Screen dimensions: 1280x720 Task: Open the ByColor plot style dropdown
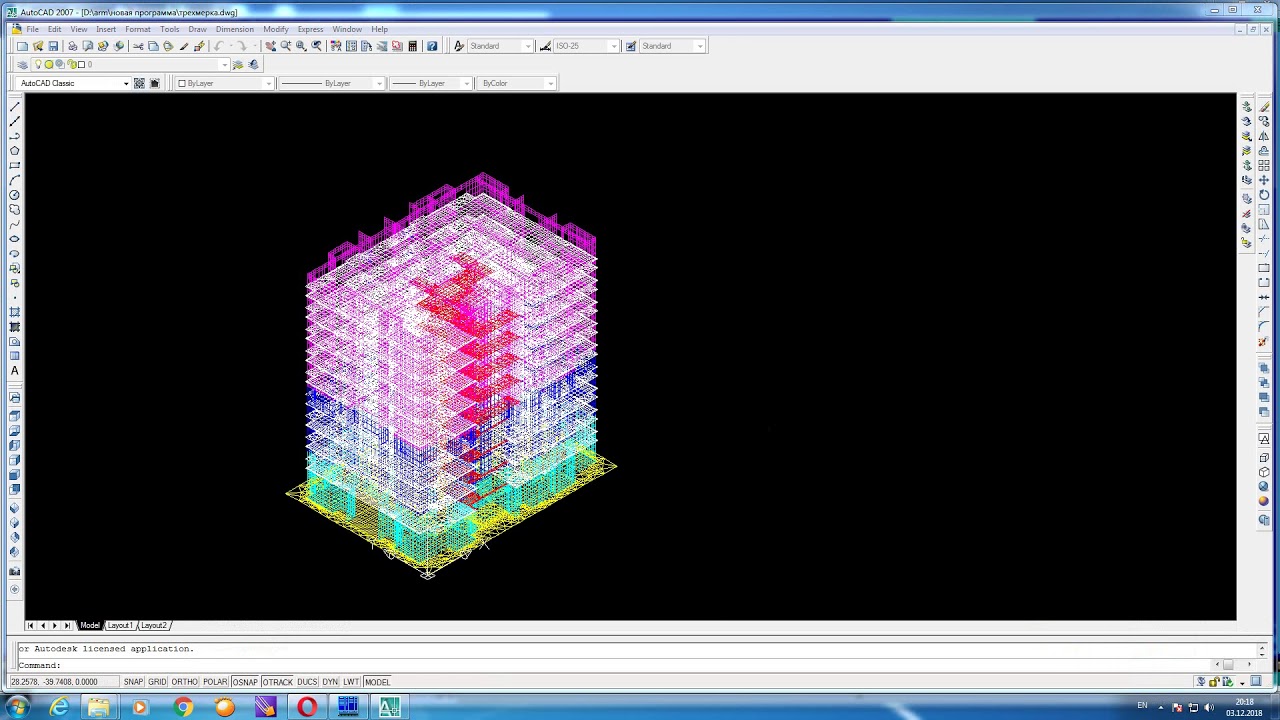[517, 83]
